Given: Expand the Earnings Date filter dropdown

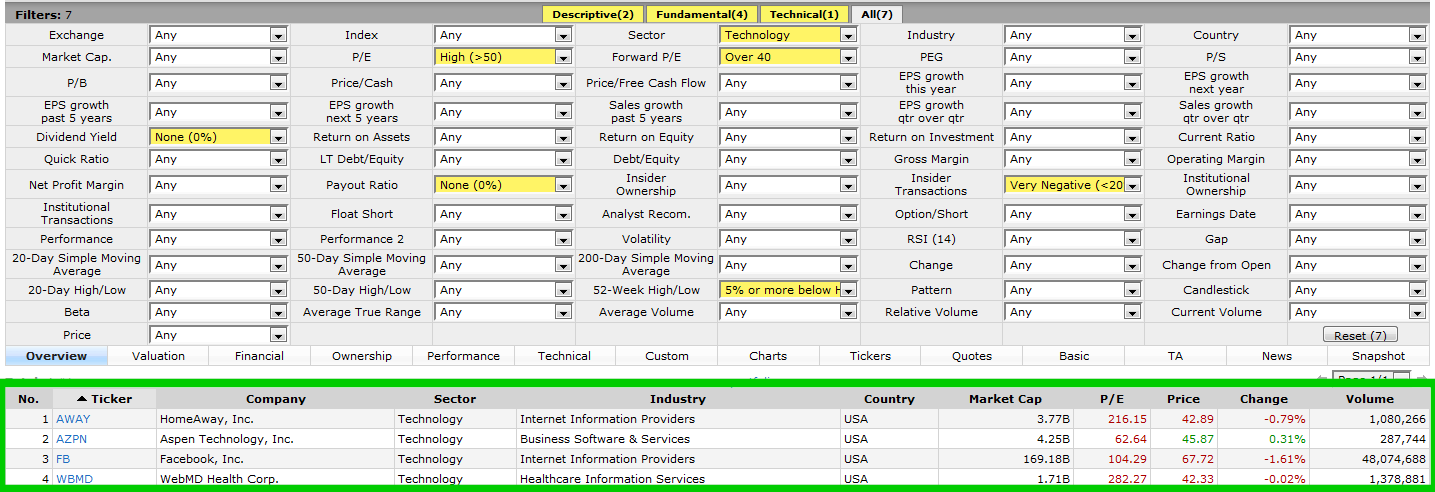Looking at the screenshot, I should [x=1358, y=214].
